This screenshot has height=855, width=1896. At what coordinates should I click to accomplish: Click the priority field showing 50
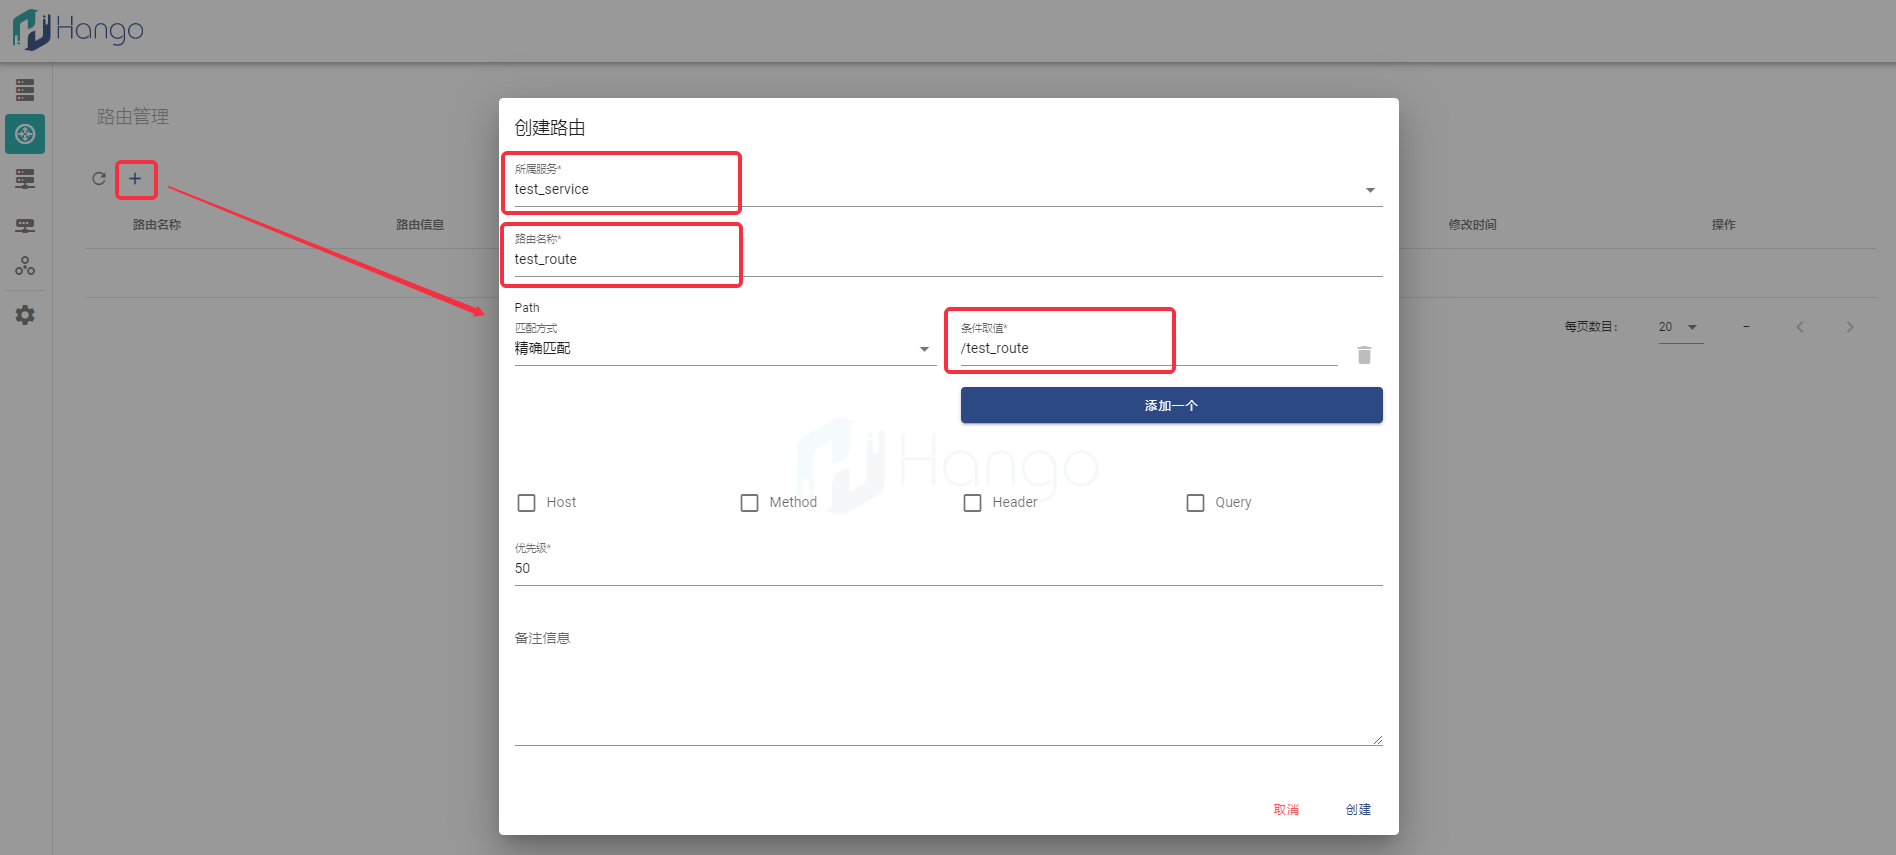948,568
